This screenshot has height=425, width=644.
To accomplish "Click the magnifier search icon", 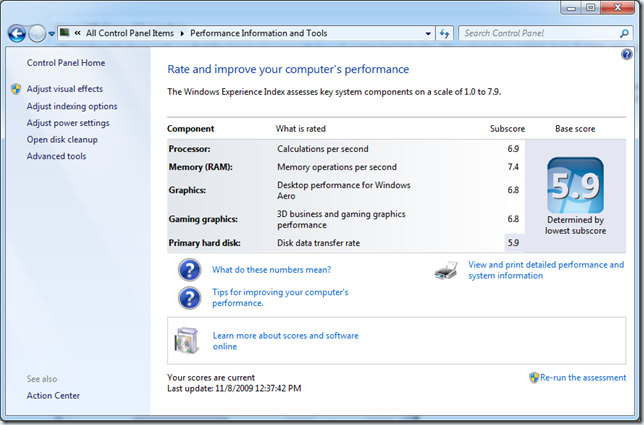I will [624, 33].
